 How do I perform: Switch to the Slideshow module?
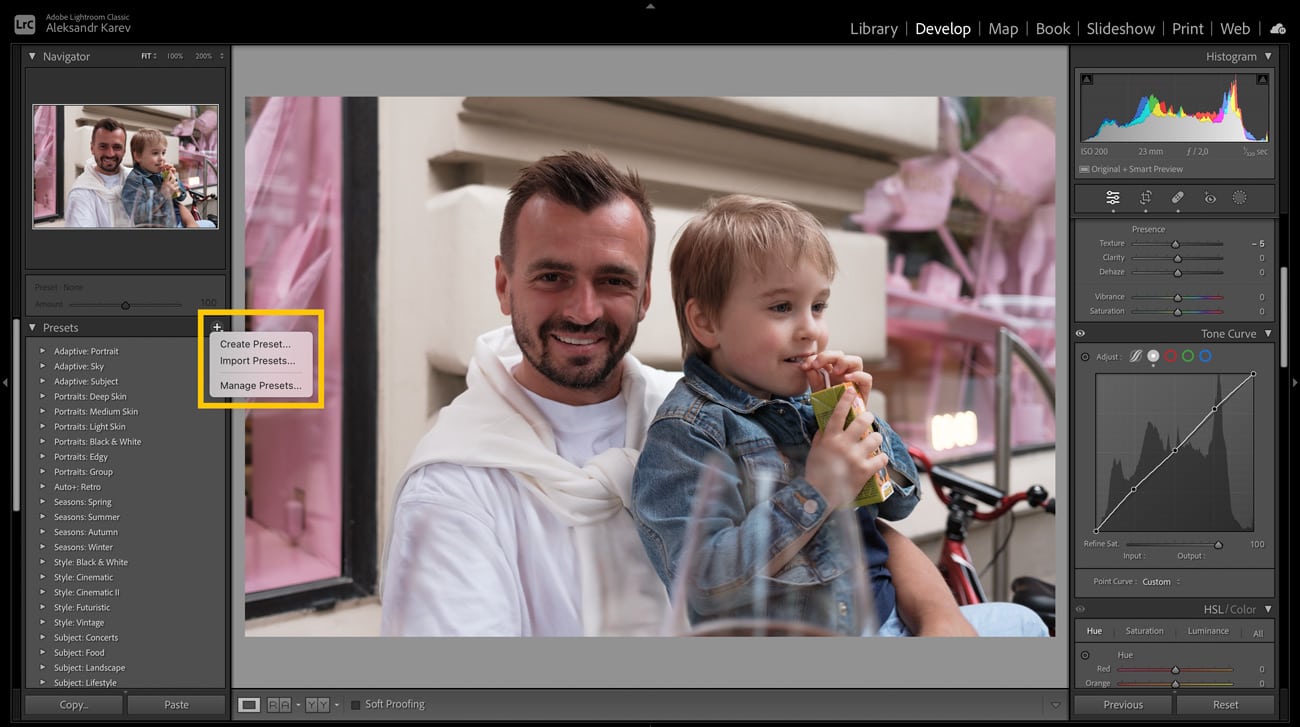(x=1121, y=29)
